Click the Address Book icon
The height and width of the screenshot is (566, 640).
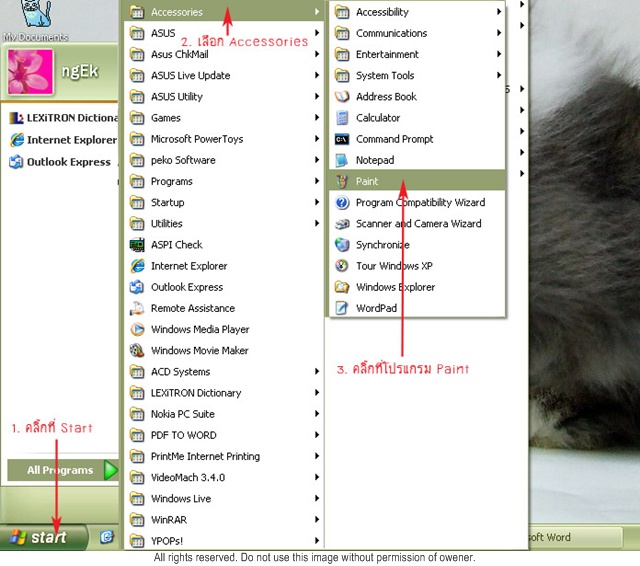[x=342, y=96]
